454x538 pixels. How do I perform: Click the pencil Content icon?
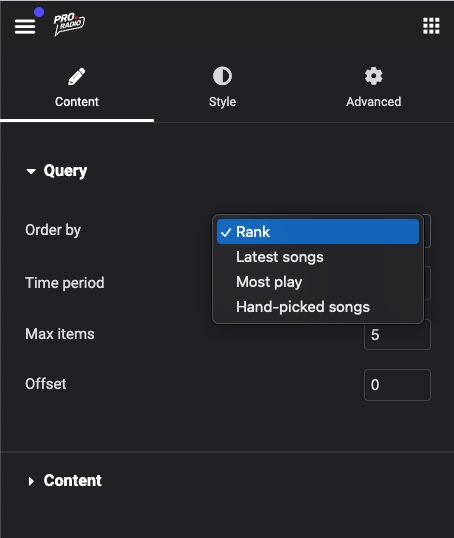tap(77, 76)
